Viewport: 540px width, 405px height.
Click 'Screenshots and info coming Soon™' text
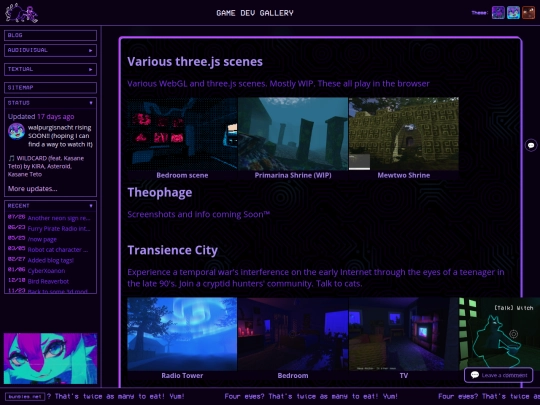199,215
